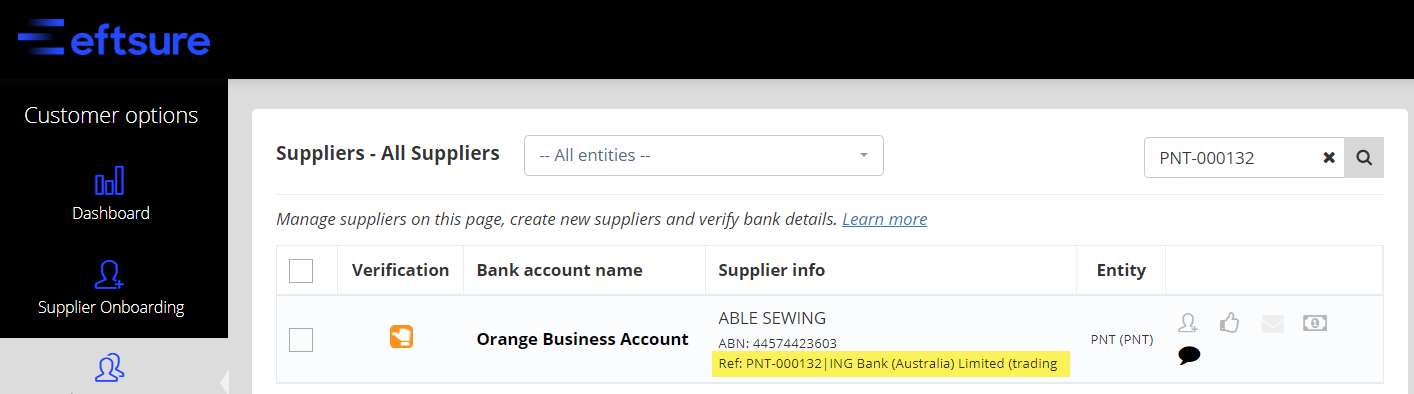
Task: Clear the search text with the X
Action: click(x=1329, y=158)
